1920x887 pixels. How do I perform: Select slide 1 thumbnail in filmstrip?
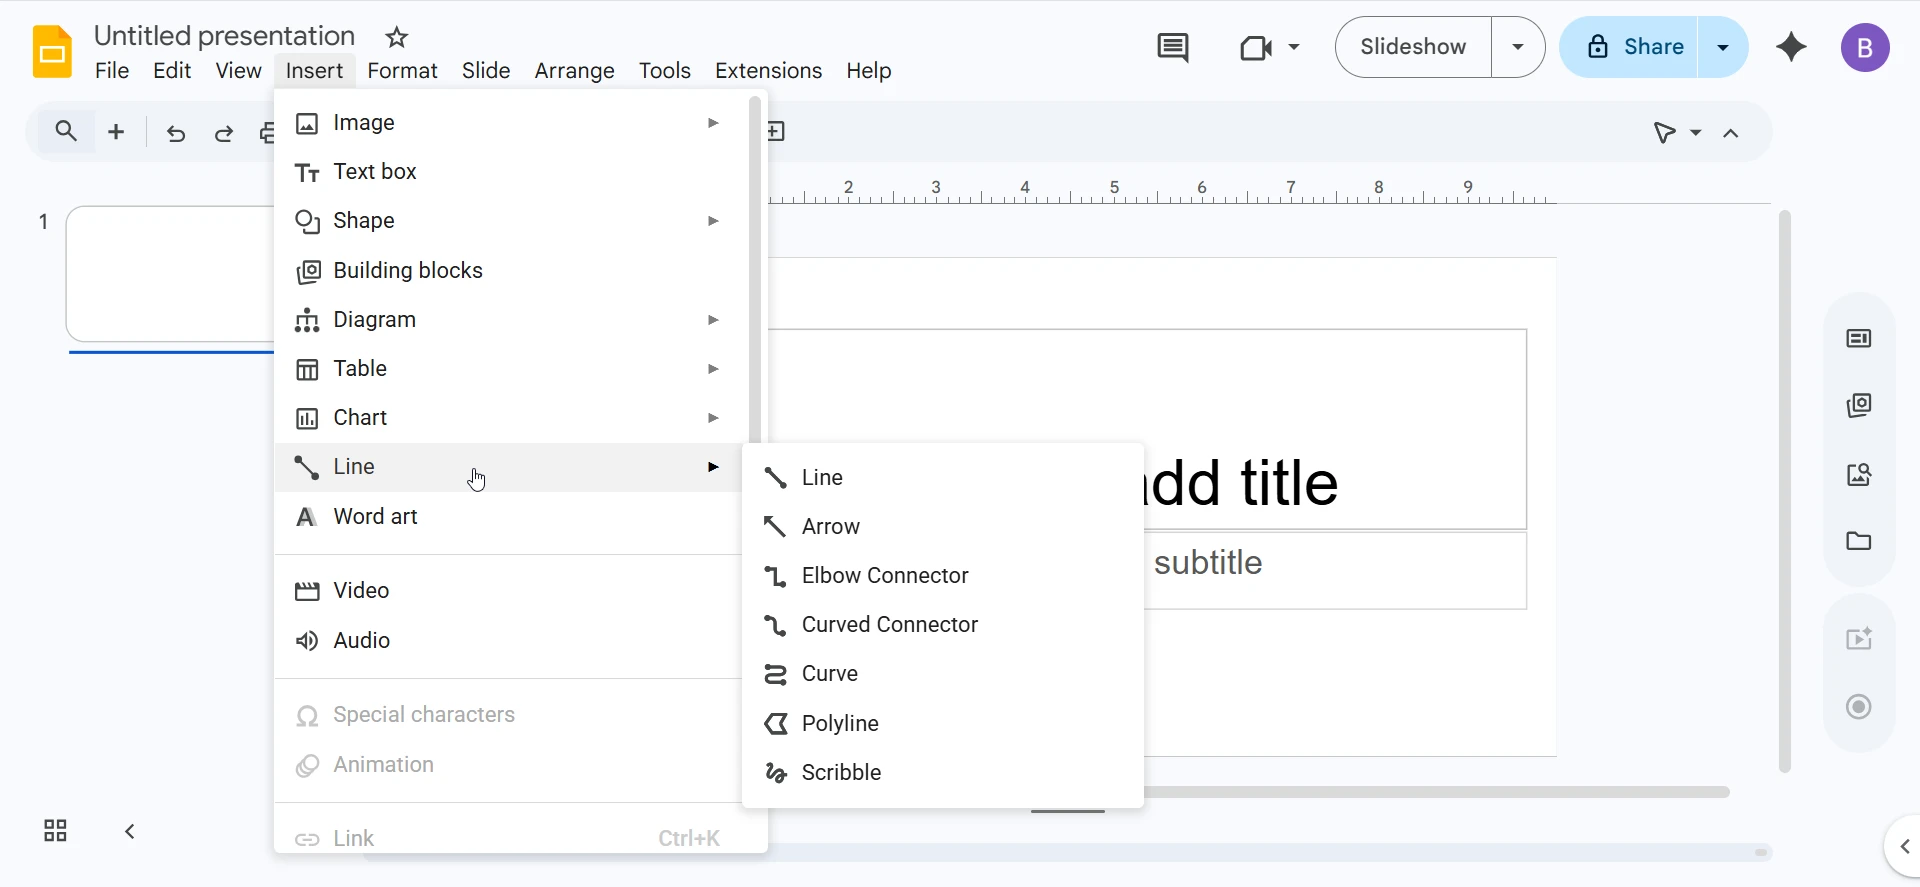click(x=170, y=274)
